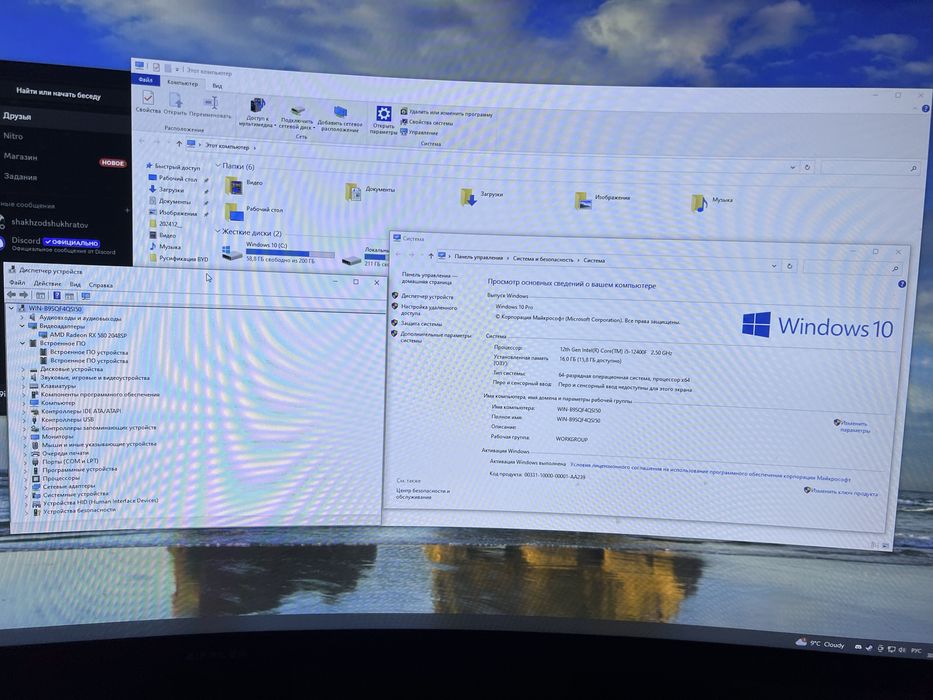This screenshot has width=933, height=700.
Task: Click Добавить сетевое расположение icon
Action: click(x=340, y=111)
